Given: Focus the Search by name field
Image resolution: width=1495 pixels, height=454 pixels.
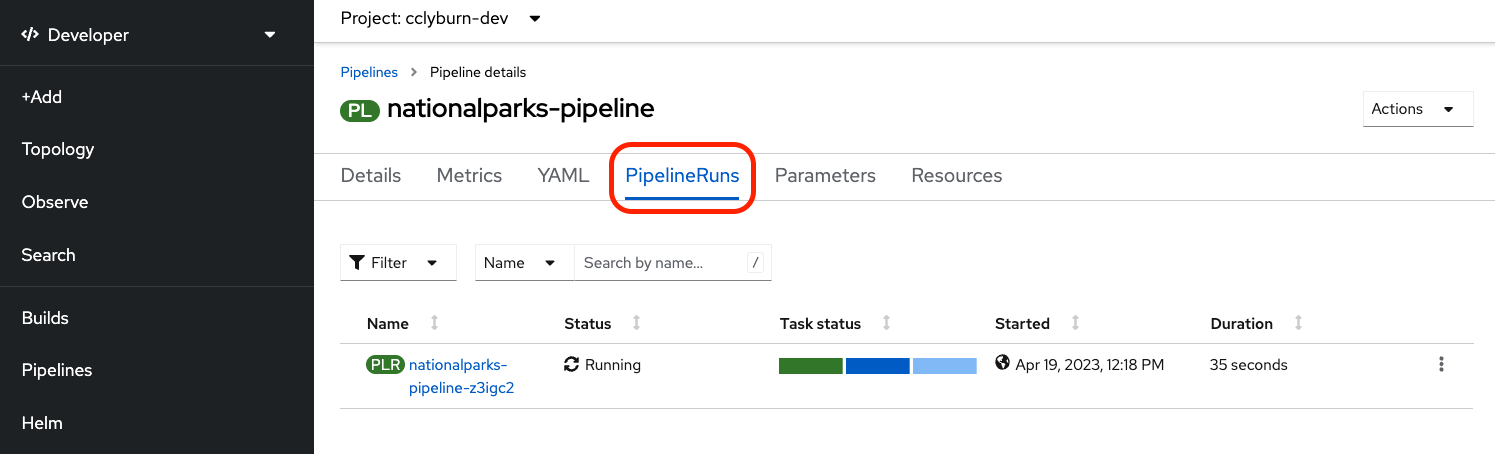Looking at the screenshot, I should [662, 263].
